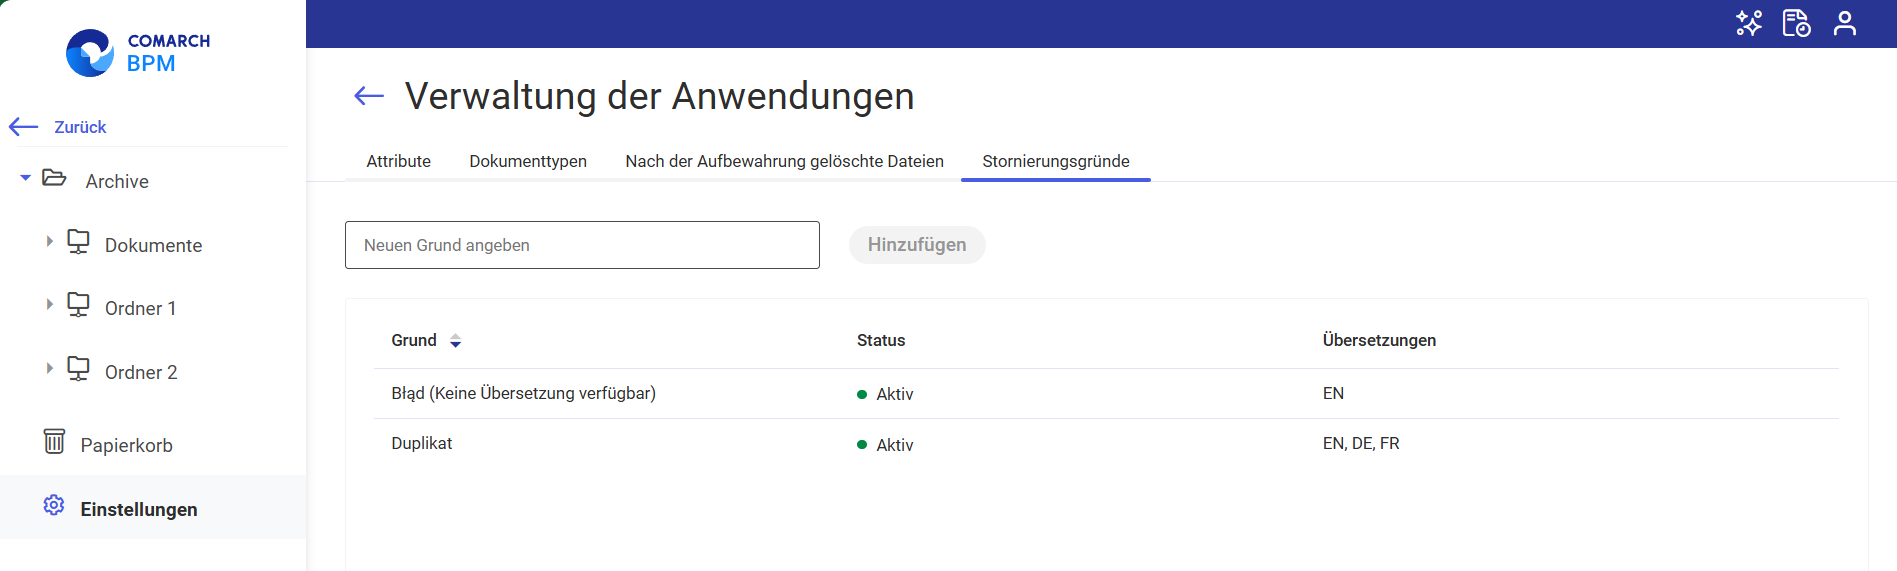Click the Einstellungen gear icon
The width and height of the screenshot is (1897, 571).
point(54,505)
